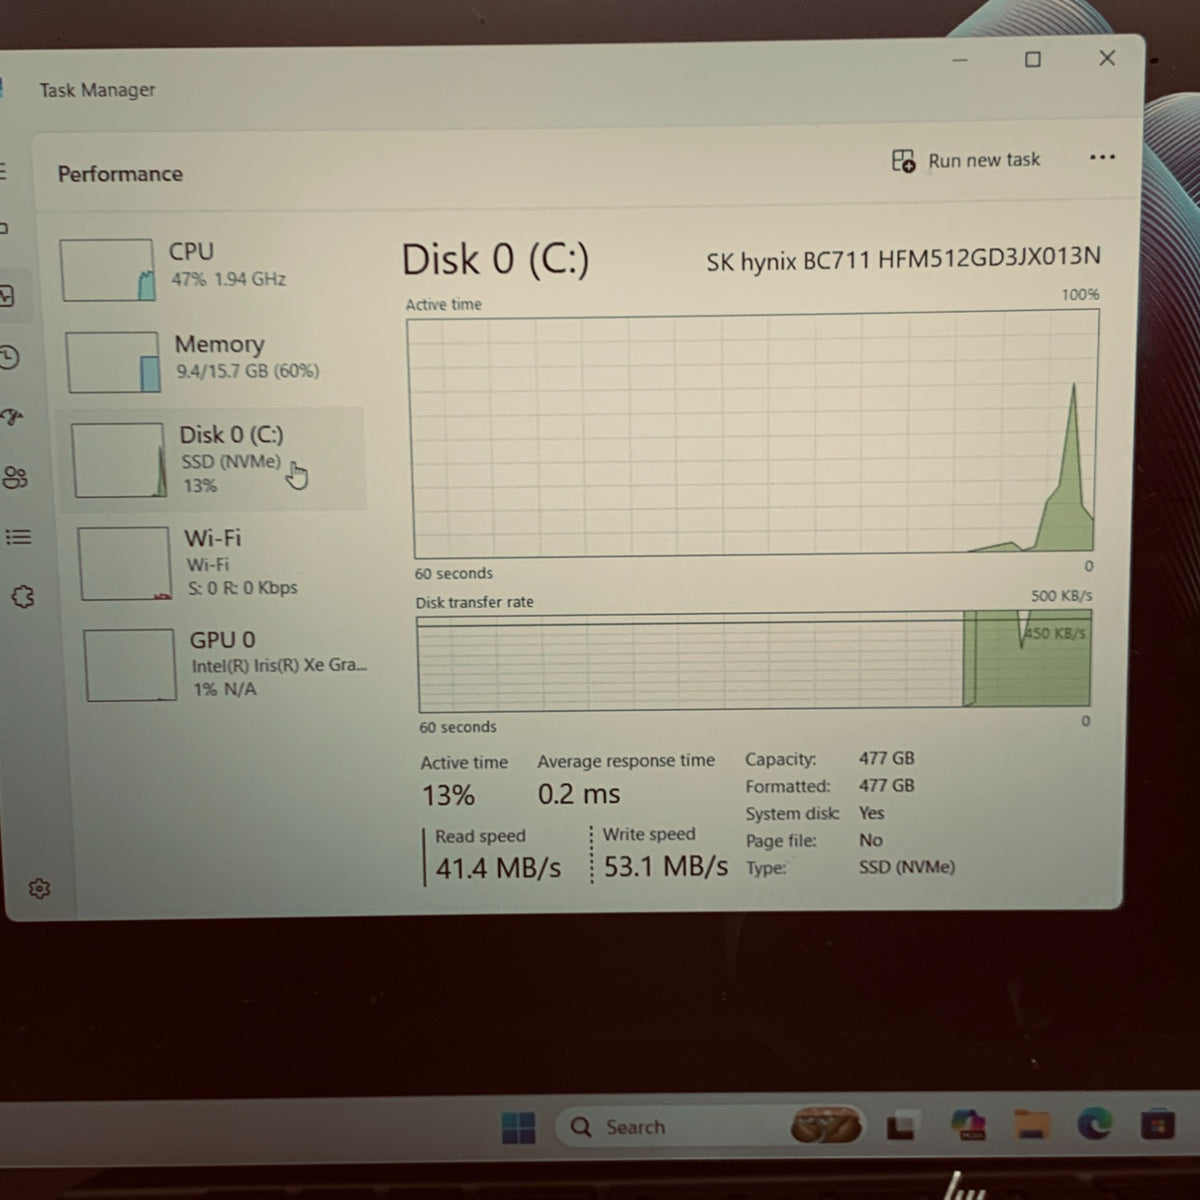Click the Active time 13% value

coord(448,796)
